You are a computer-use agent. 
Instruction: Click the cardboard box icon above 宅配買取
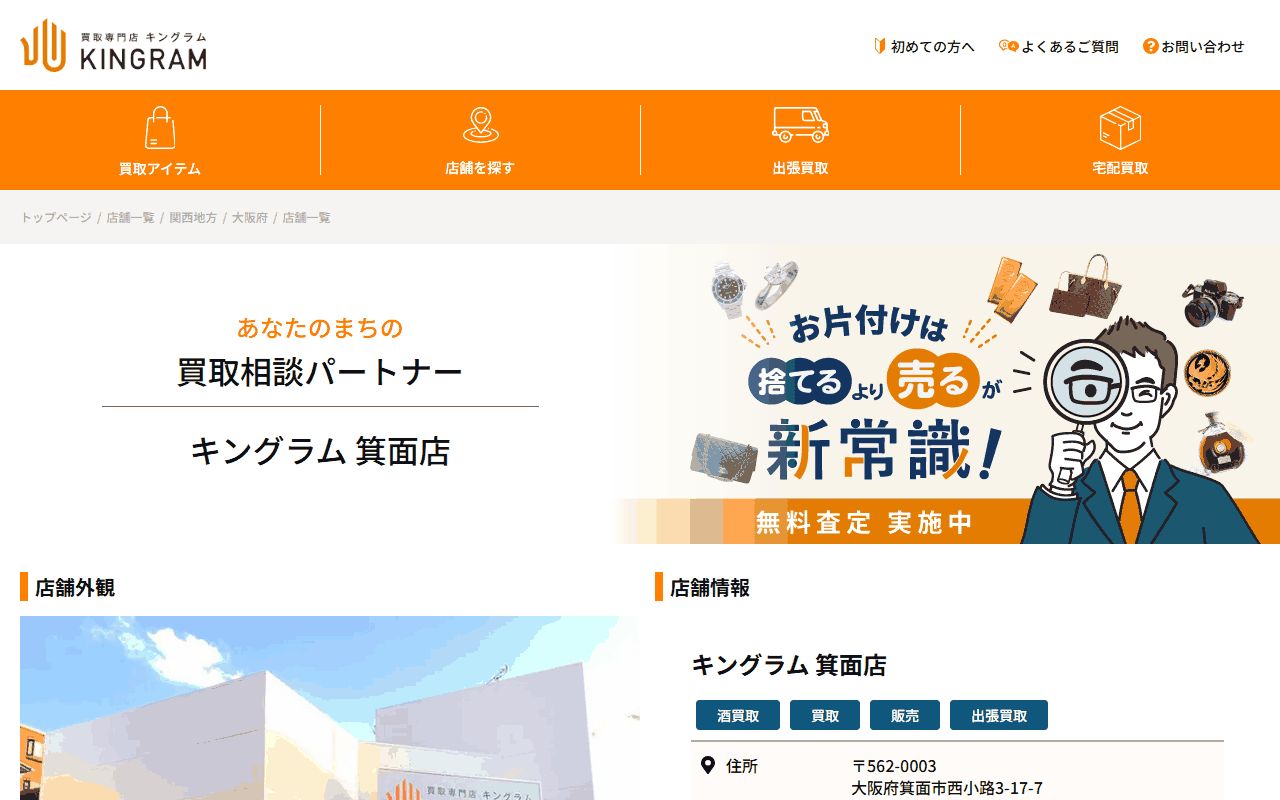[x=1120, y=128]
